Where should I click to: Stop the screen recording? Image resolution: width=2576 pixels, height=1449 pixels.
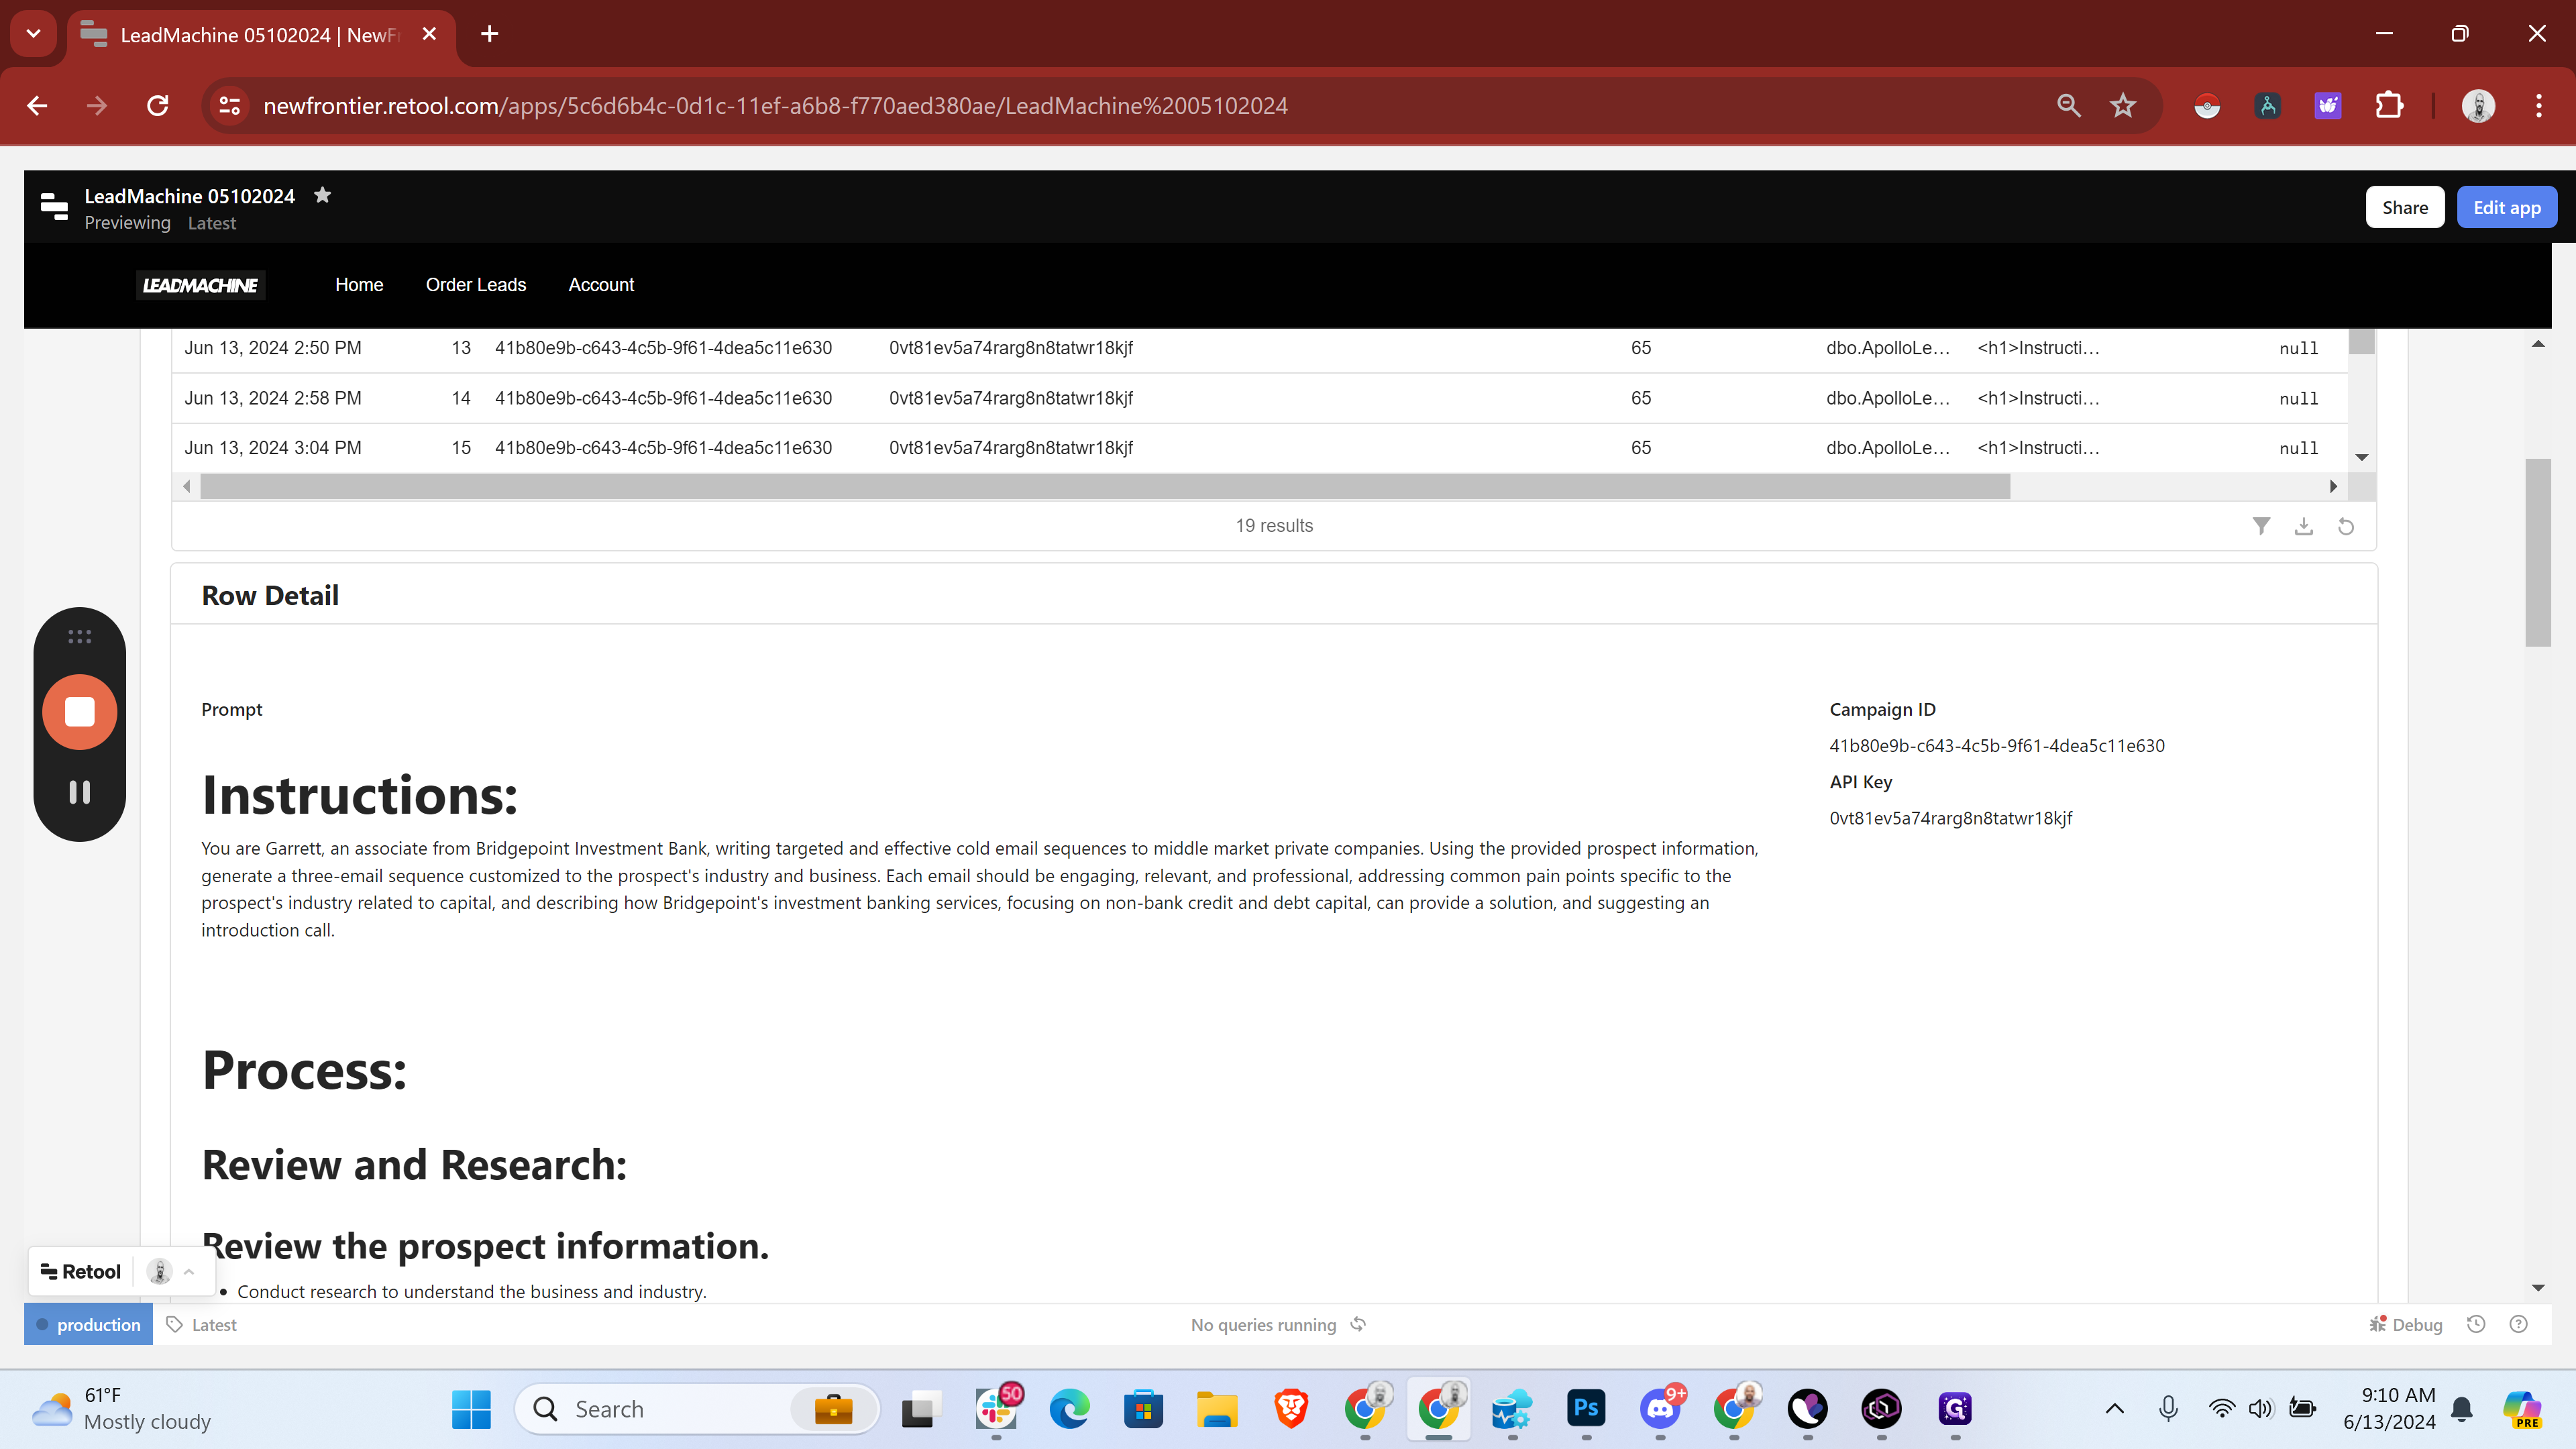[x=80, y=712]
